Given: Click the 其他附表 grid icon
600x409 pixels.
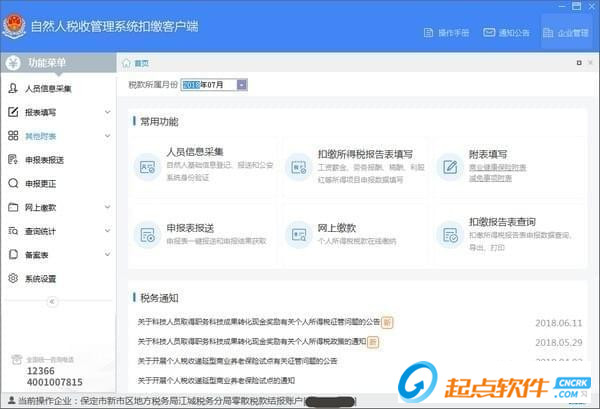Looking at the screenshot, I should tap(13, 135).
